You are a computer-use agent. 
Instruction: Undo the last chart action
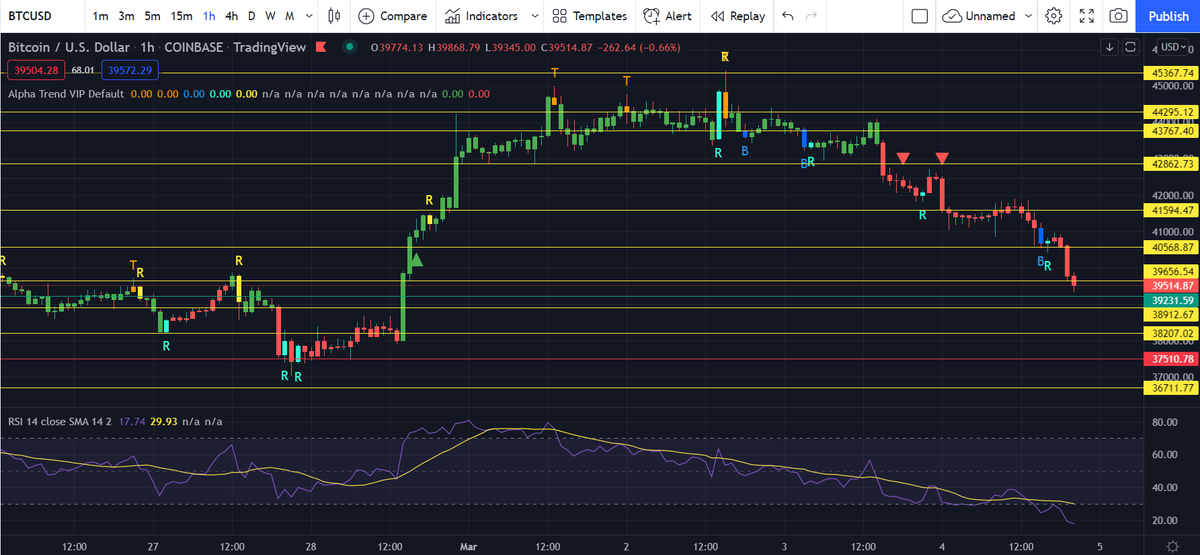tap(788, 16)
